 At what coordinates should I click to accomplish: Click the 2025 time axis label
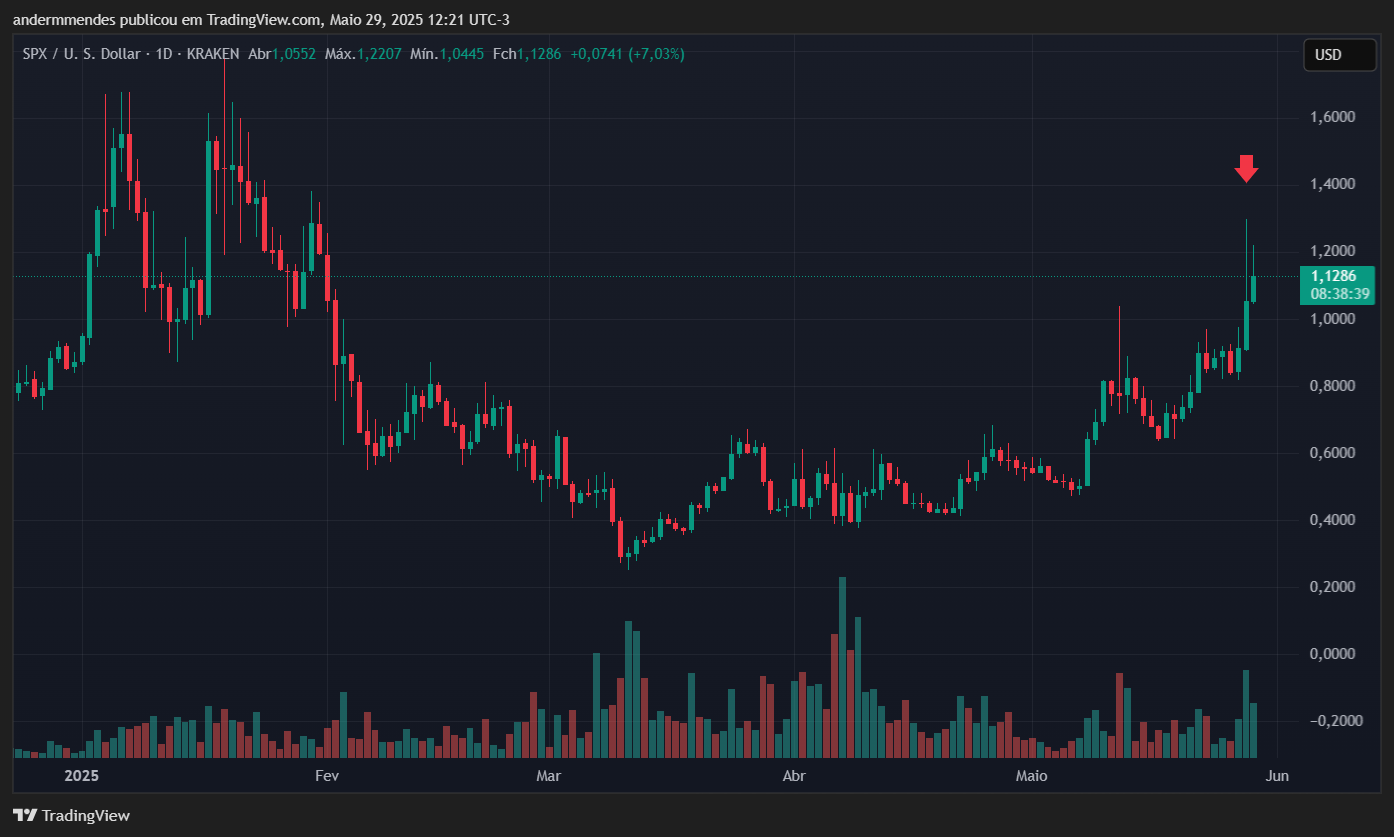click(81, 776)
